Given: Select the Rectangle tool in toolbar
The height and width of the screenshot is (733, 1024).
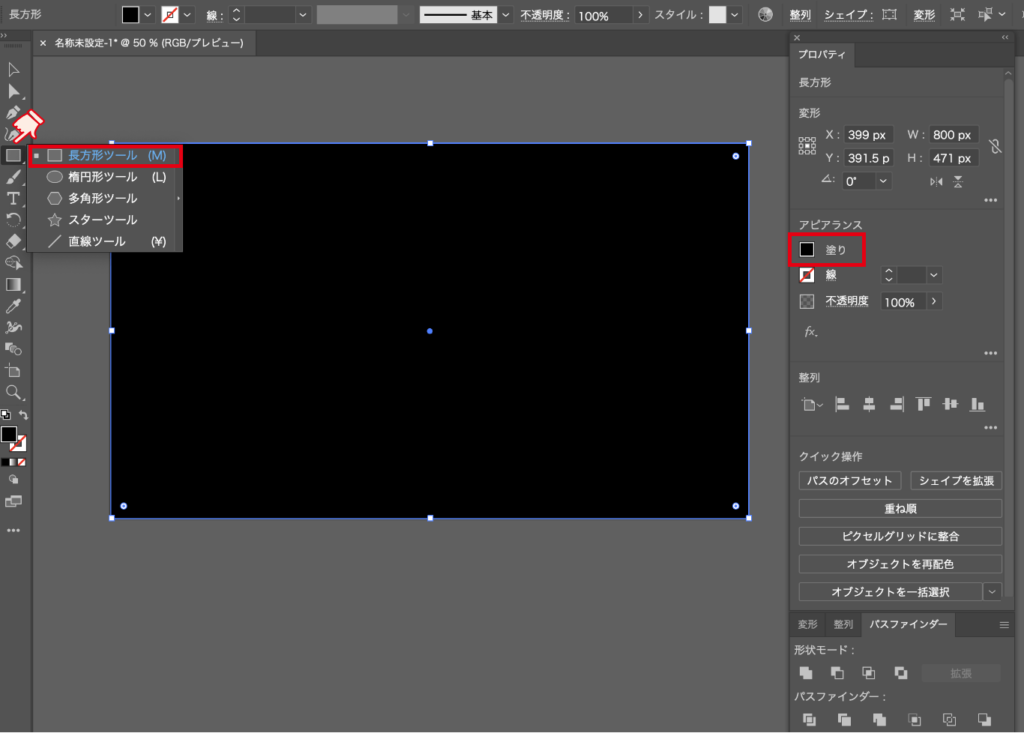Looking at the screenshot, I should 13,155.
